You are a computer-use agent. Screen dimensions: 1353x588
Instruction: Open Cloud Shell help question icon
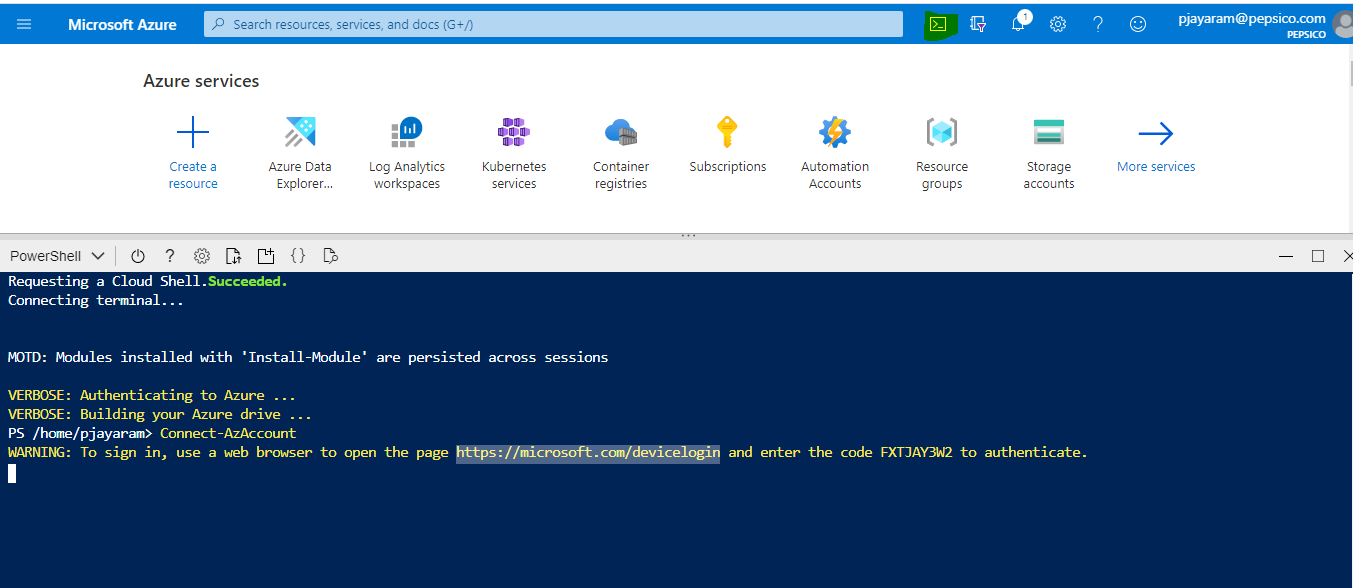click(170, 256)
